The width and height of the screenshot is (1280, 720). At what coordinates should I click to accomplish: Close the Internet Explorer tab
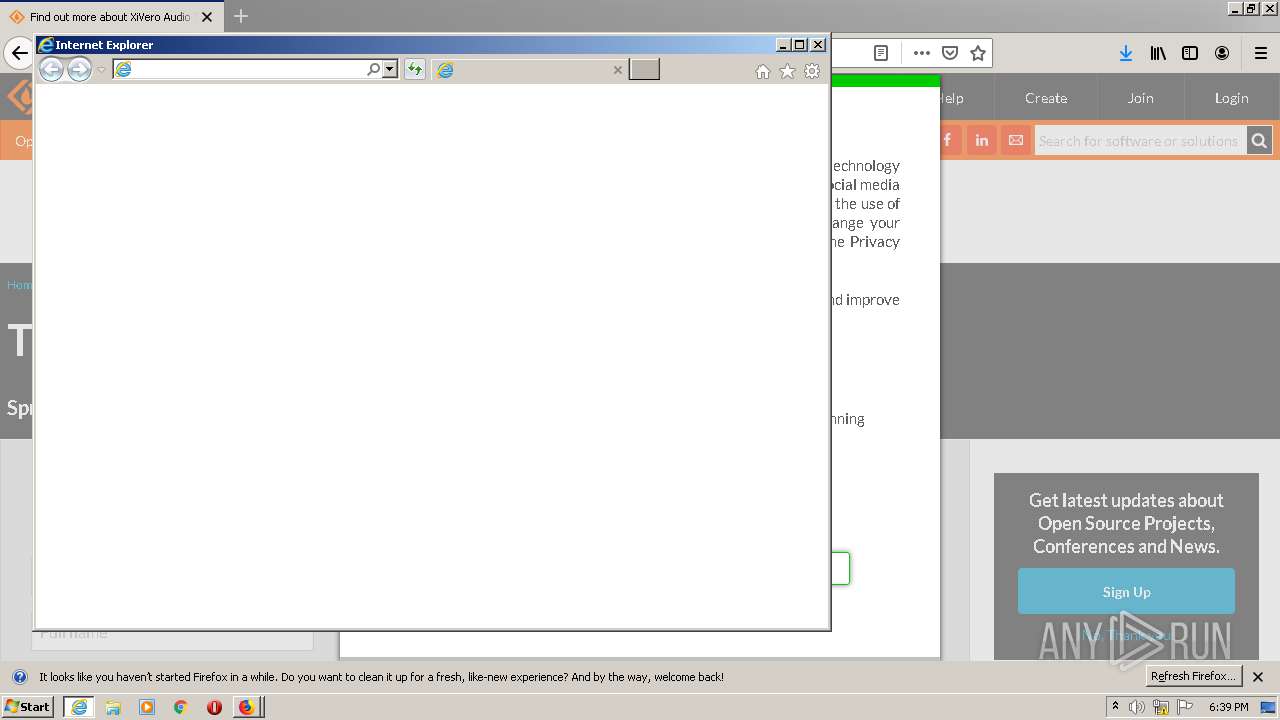[617, 70]
